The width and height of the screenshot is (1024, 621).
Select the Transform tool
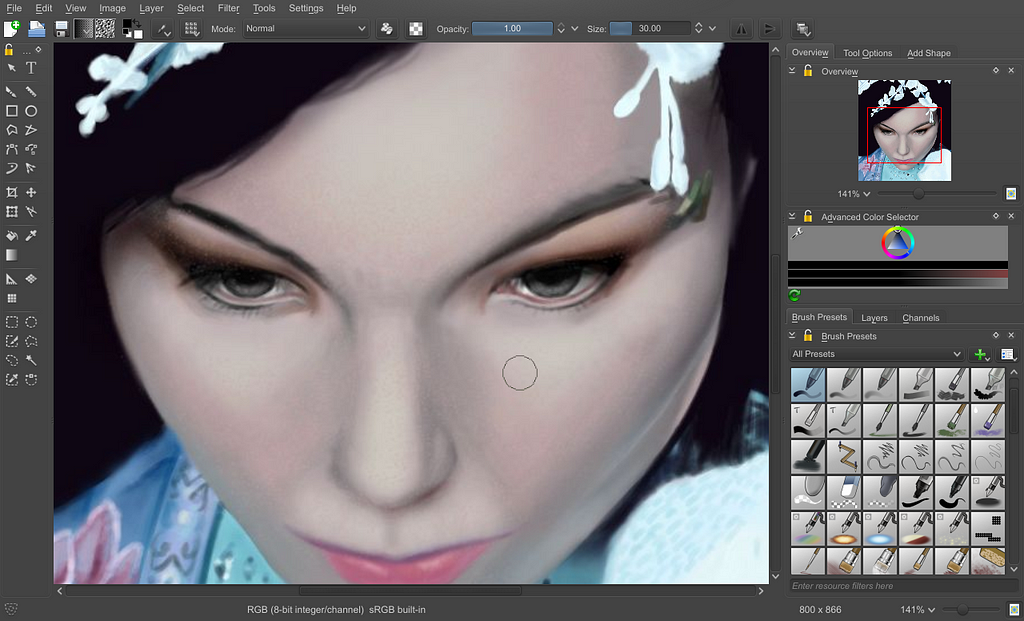(x=12, y=212)
